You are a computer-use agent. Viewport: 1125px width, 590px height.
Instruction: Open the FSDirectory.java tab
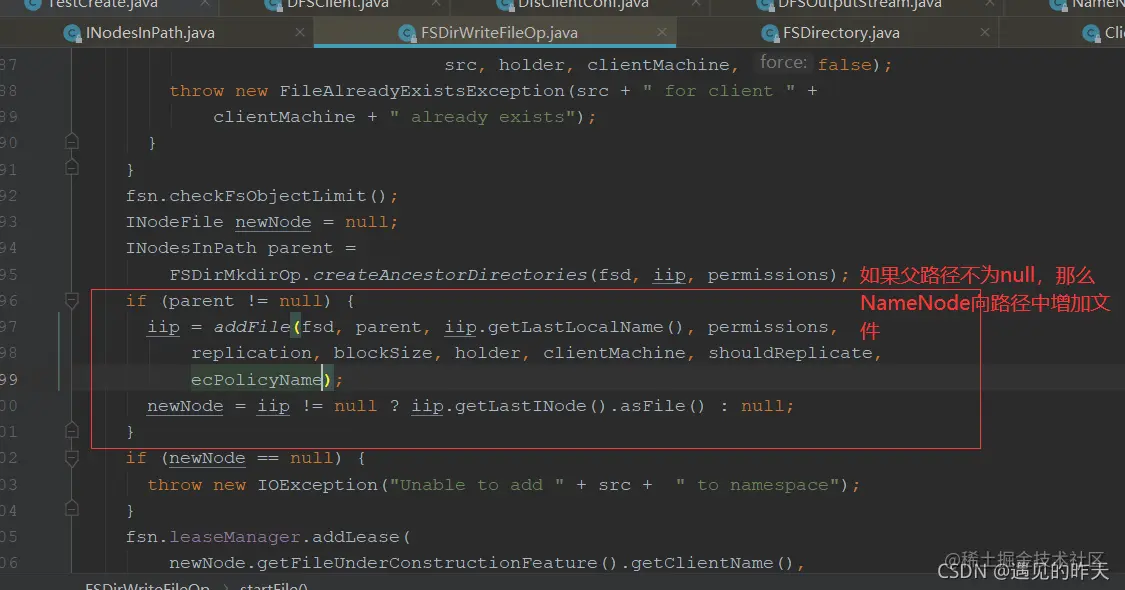pyautogui.click(x=841, y=33)
